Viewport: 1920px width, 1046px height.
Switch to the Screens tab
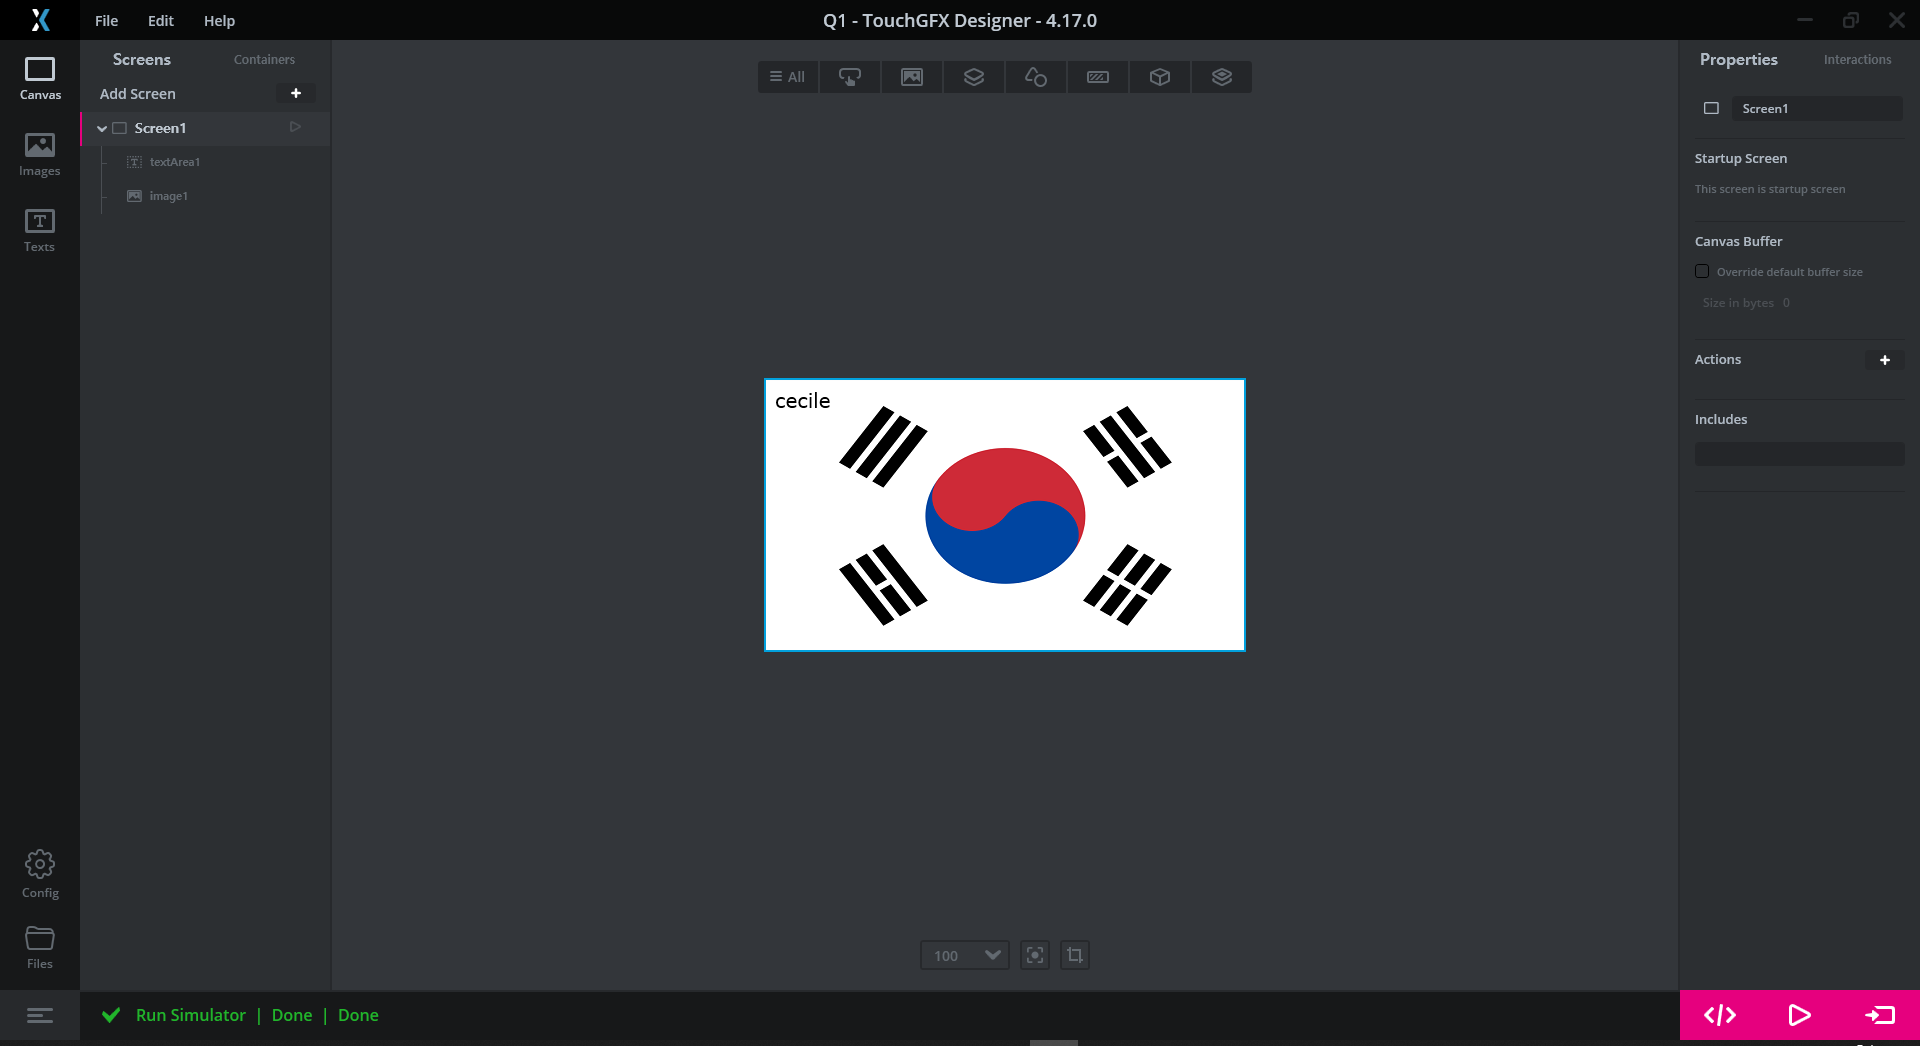coord(142,60)
